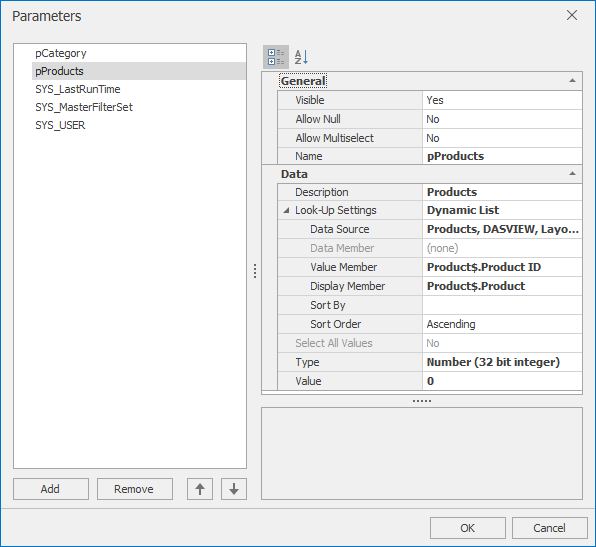Open Look-Up Settings value Dynamic List
The image size is (596, 547).
(x=502, y=210)
